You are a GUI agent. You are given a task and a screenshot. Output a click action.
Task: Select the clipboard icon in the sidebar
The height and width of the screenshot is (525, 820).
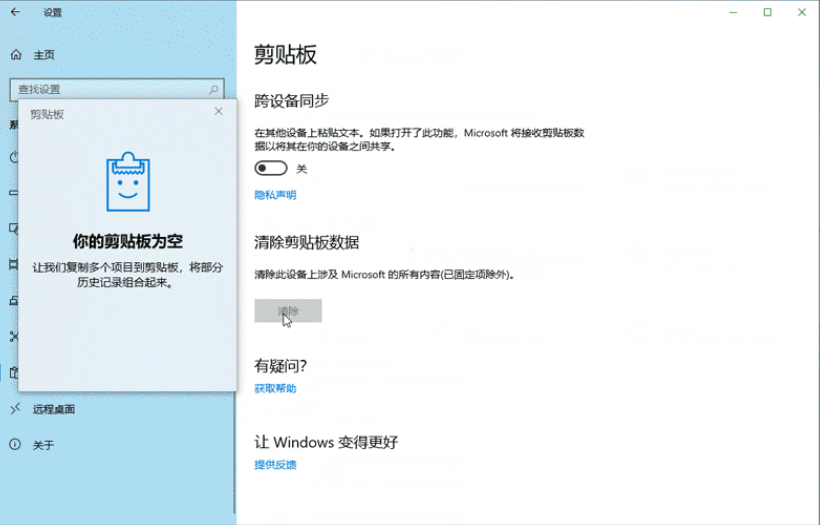pos(14,373)
